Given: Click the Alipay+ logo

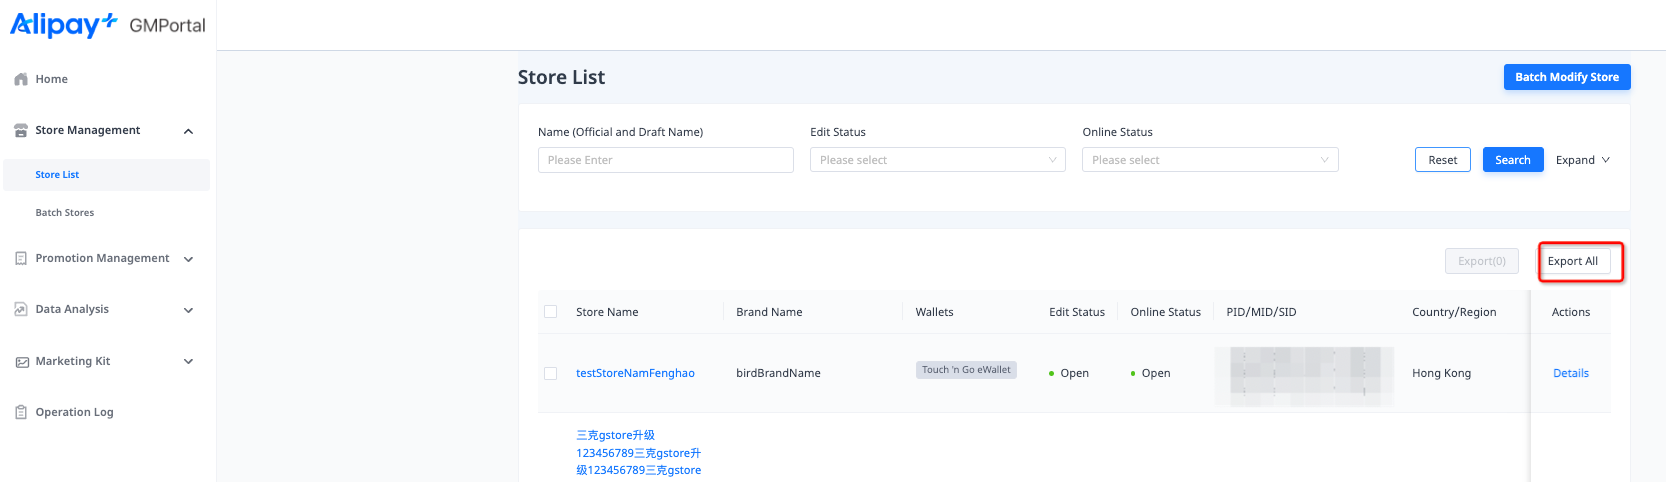Looking at the screenshot, I should click(64, 25).
